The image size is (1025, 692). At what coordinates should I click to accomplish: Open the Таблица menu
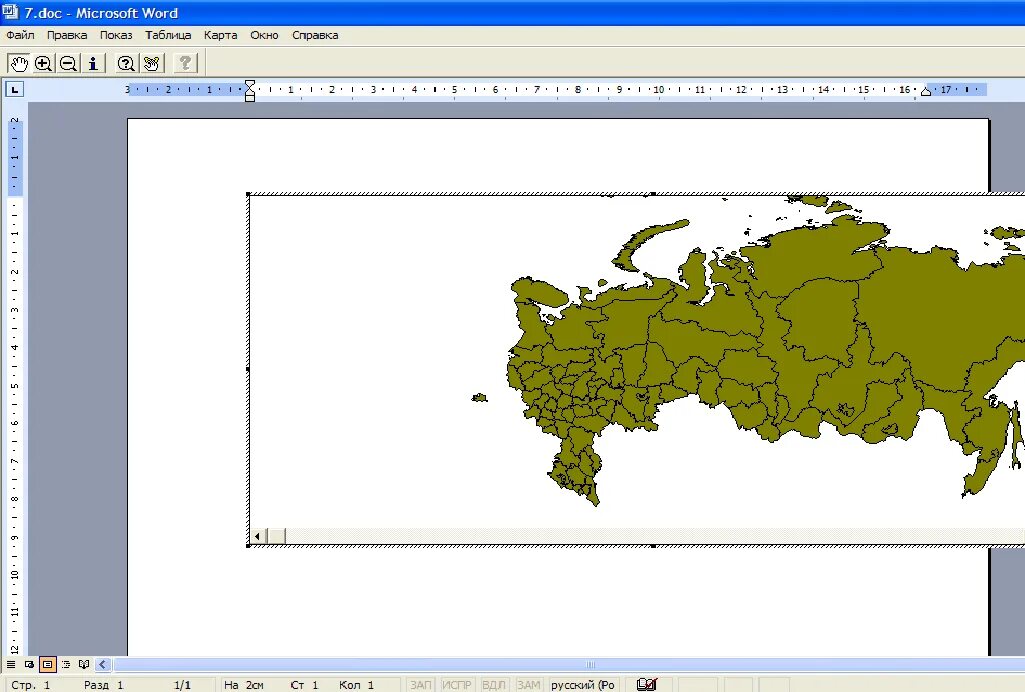coord(168,35)
